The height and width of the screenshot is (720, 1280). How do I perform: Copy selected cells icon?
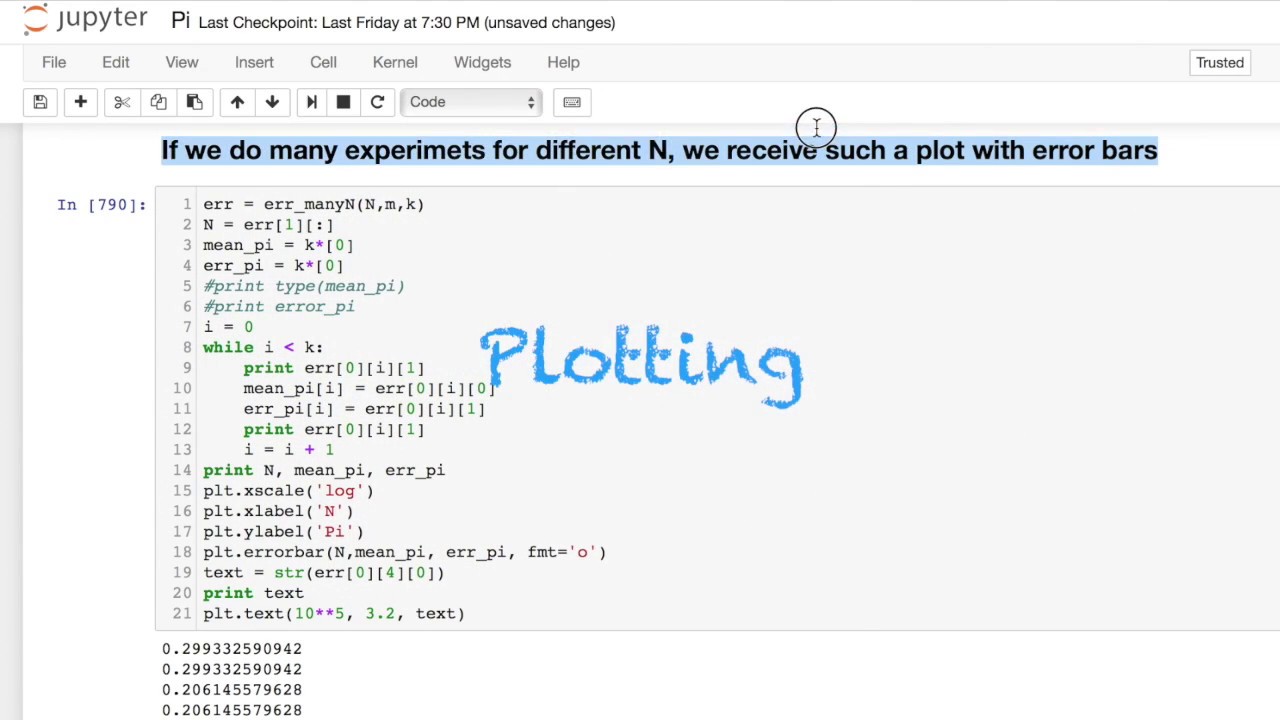coord(158,102)
